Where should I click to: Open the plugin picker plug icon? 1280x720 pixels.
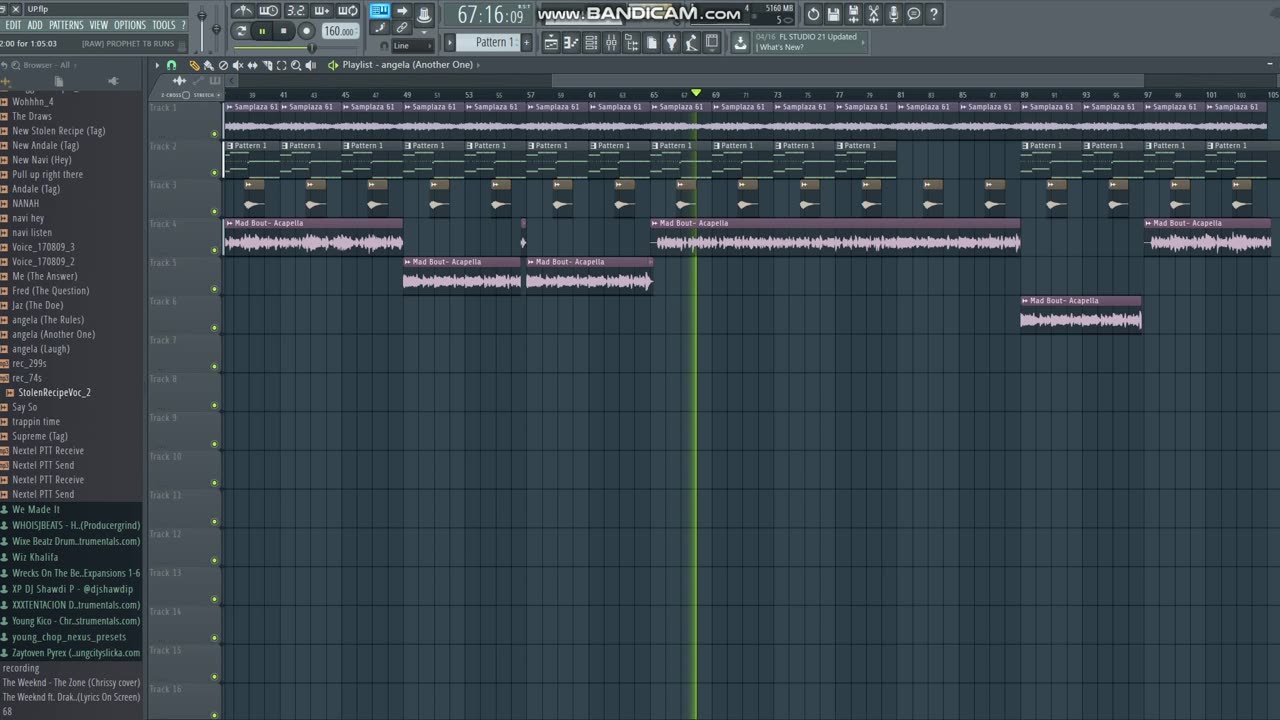(x=671, y=42)
